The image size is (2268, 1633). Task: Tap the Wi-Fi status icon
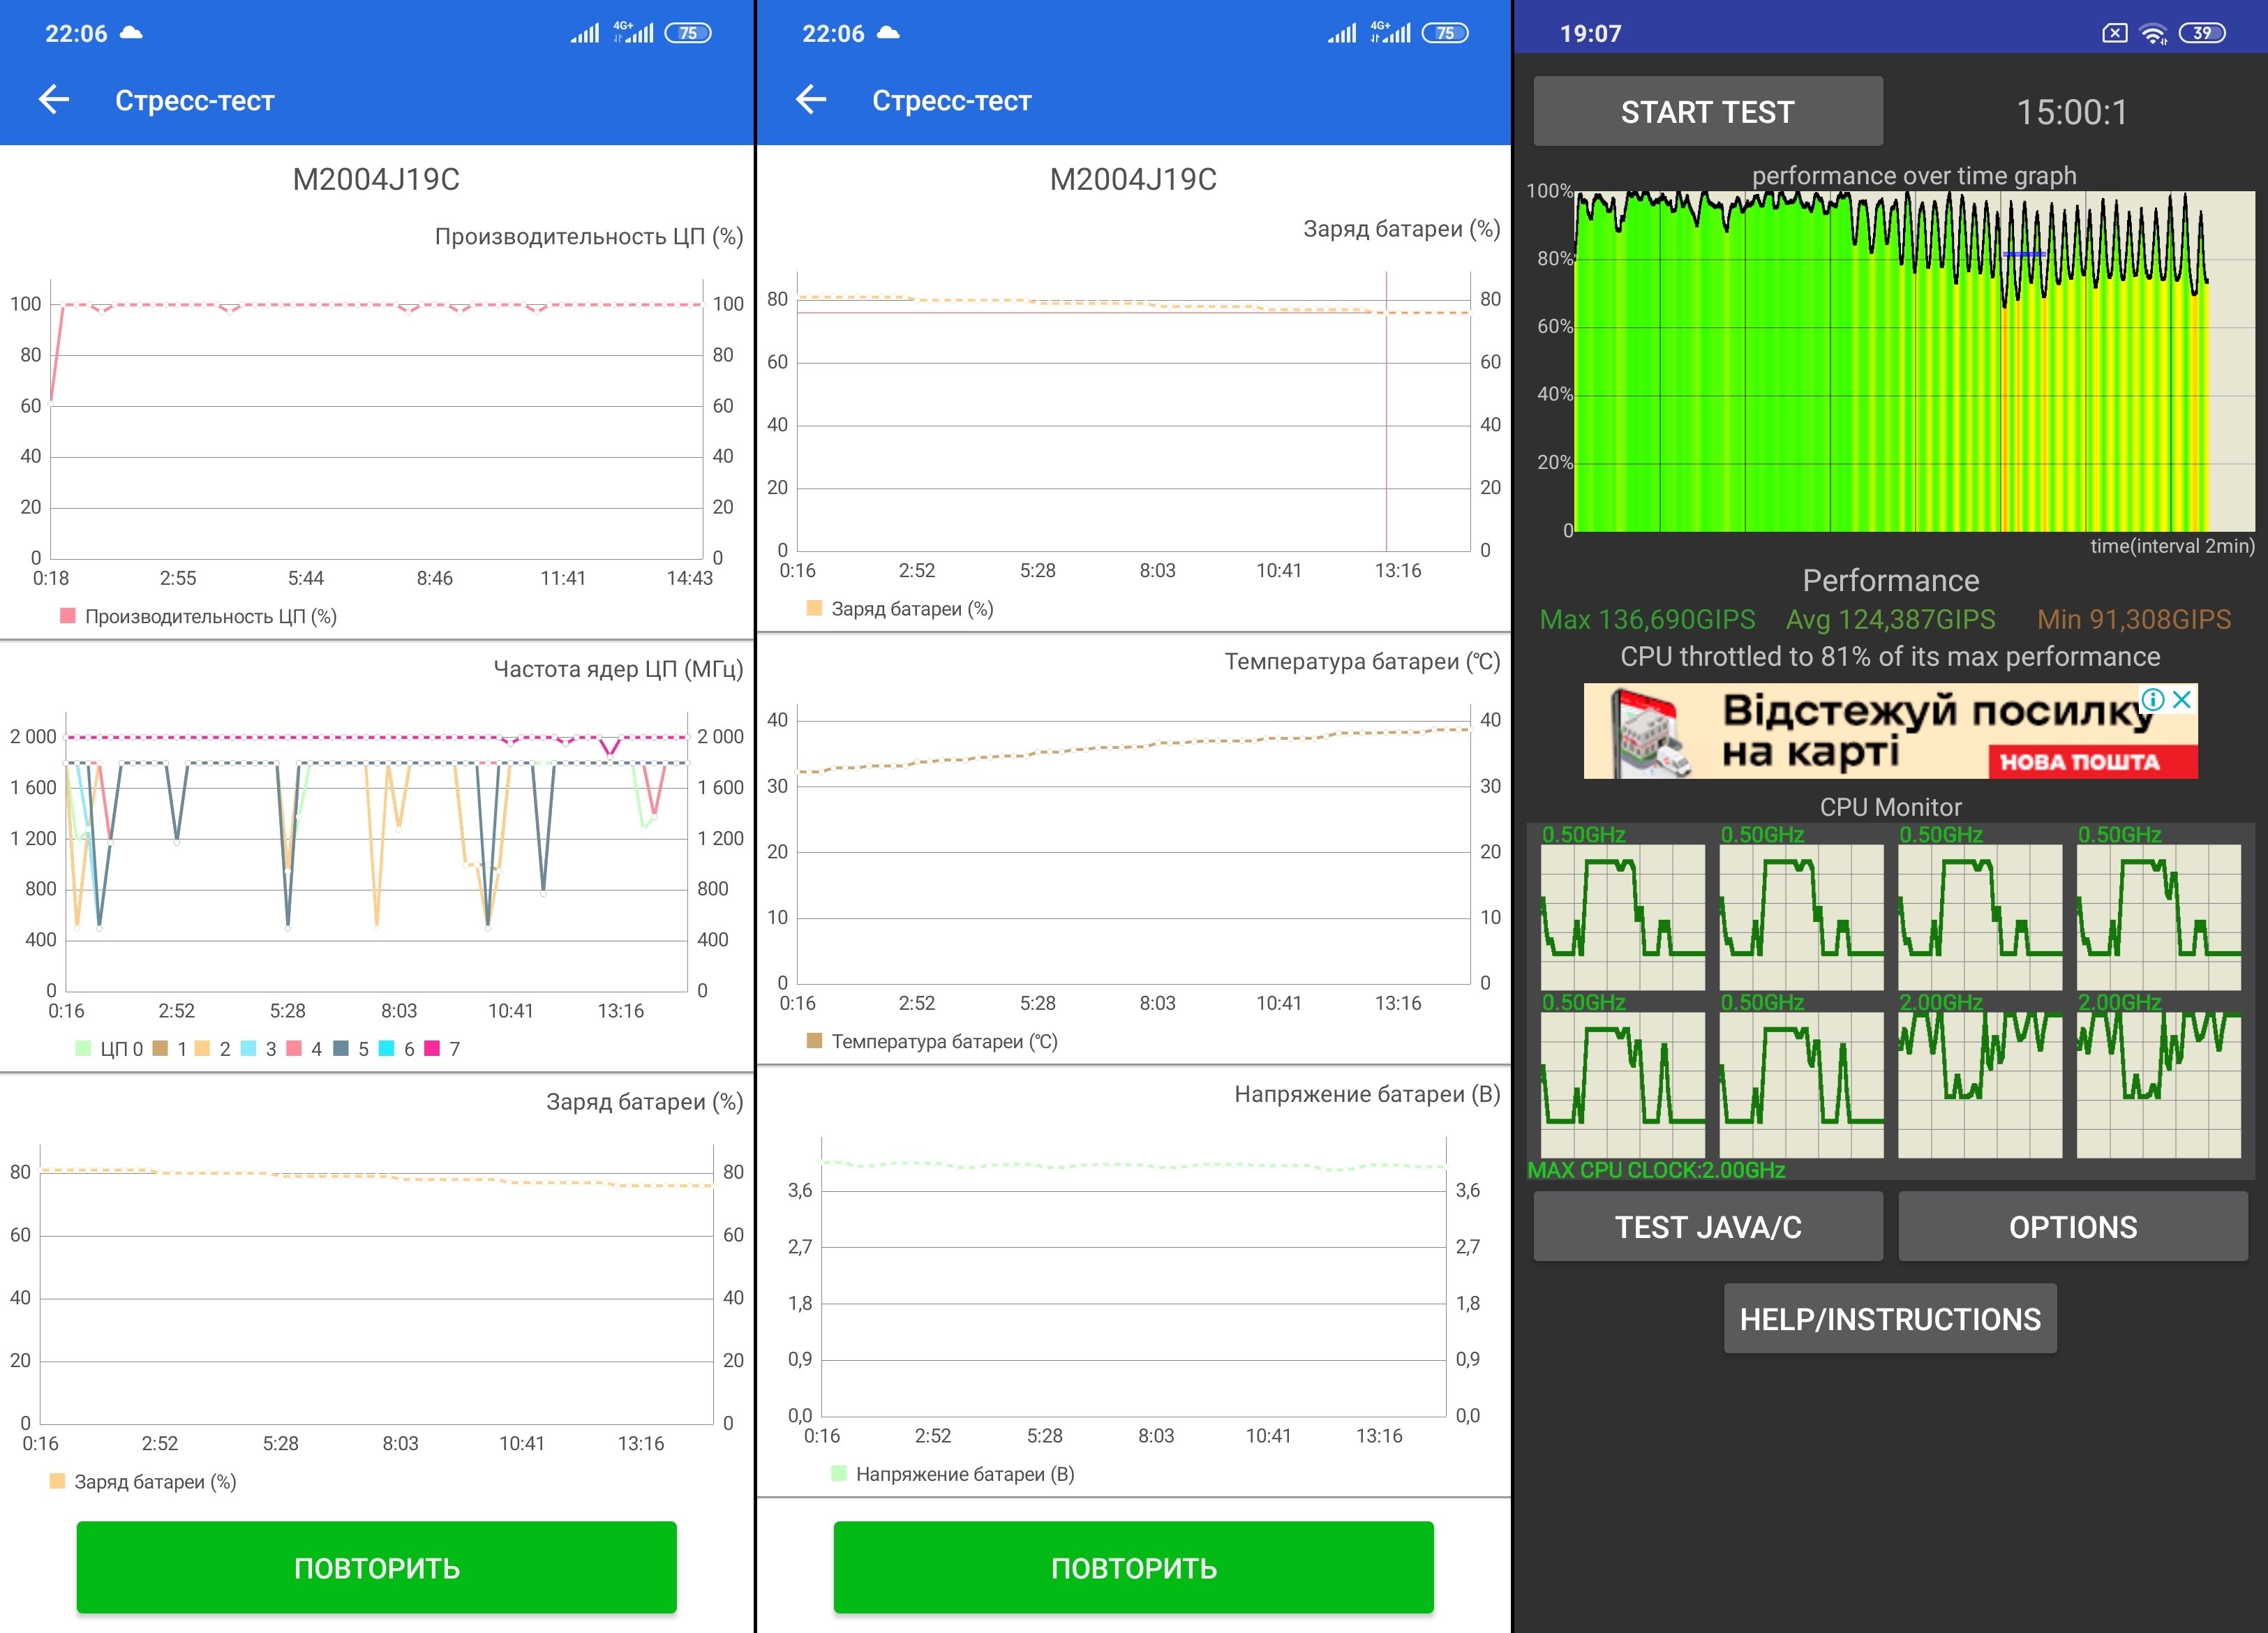pyautogui.click(x=2153, y=33)
